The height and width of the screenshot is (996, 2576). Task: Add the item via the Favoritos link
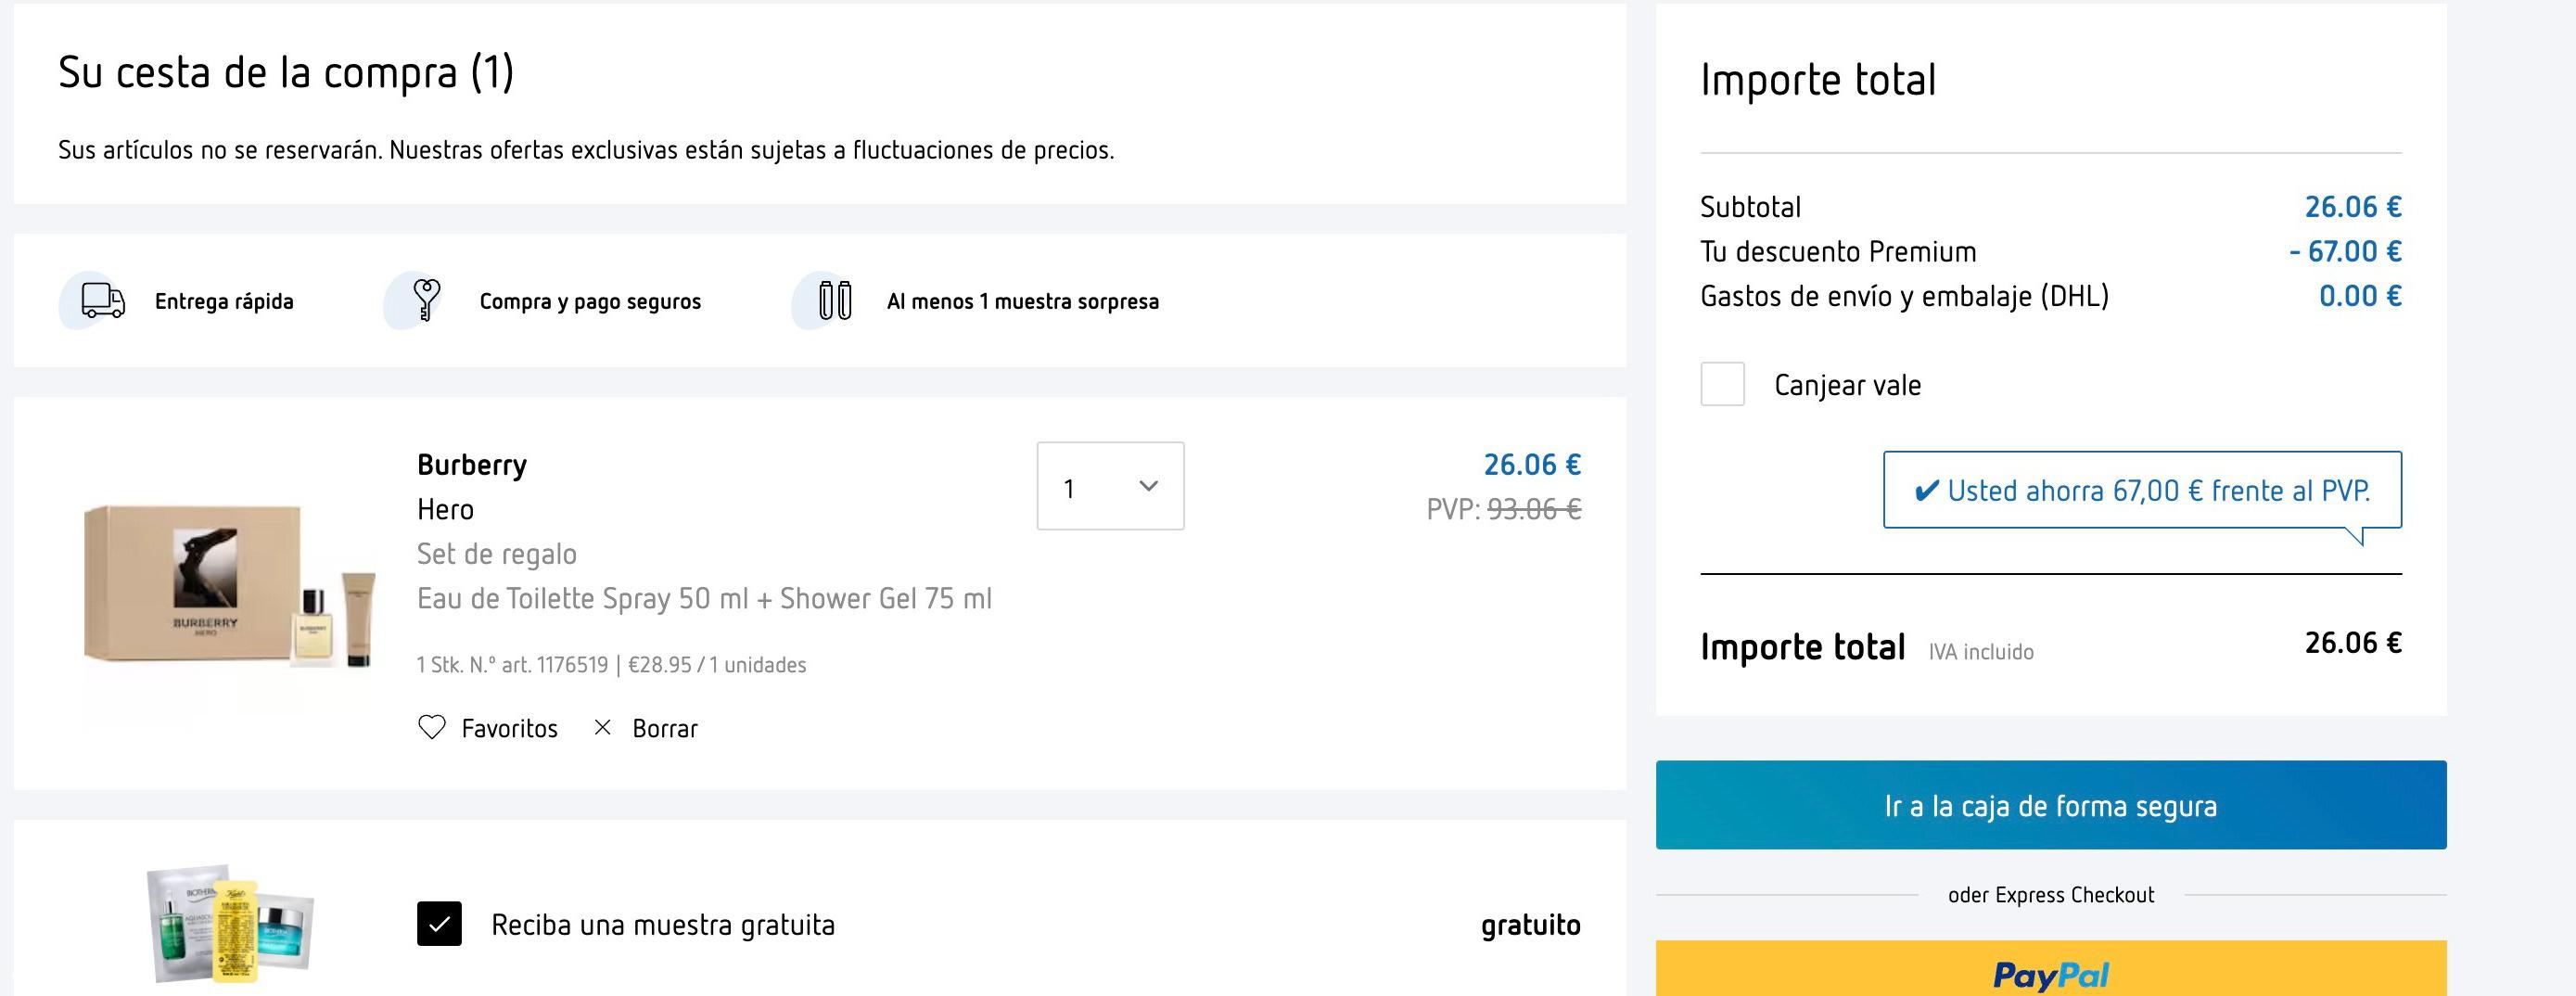pos(509,728)
